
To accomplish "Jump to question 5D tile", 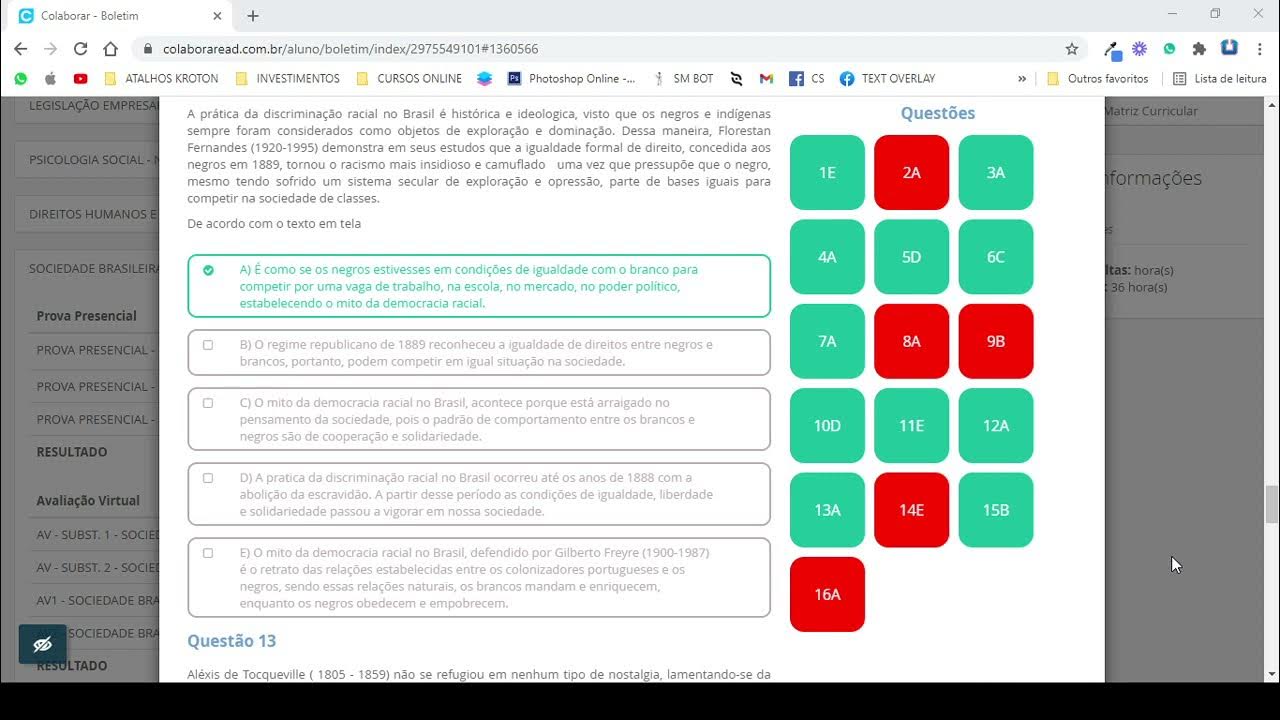I will coord(911,257).
